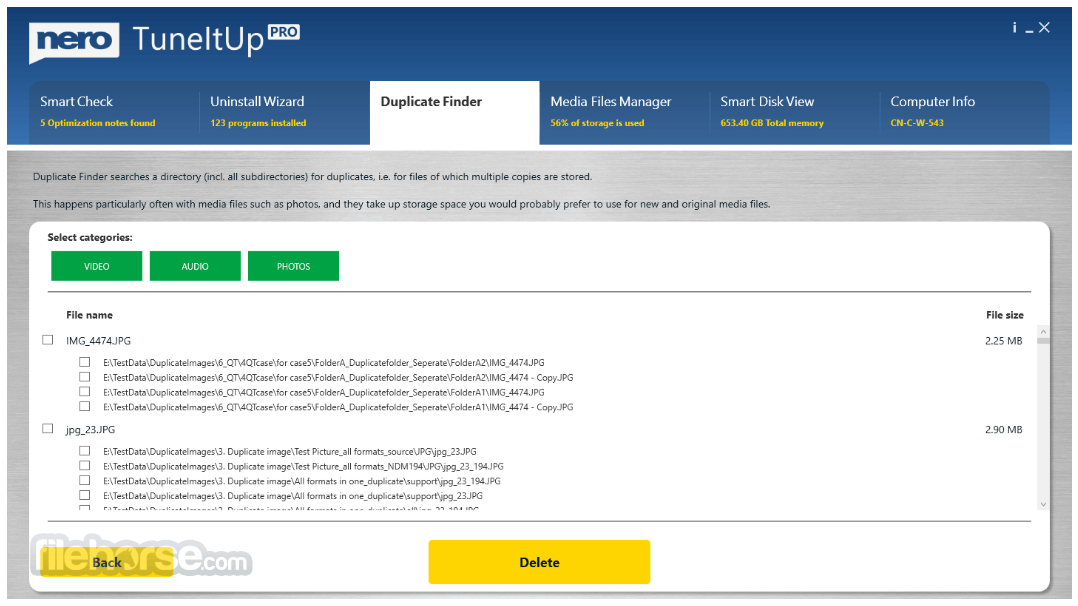Click '123 programs installed' text
This screenshot has width=1078, height=606.
tap(258, 123)
